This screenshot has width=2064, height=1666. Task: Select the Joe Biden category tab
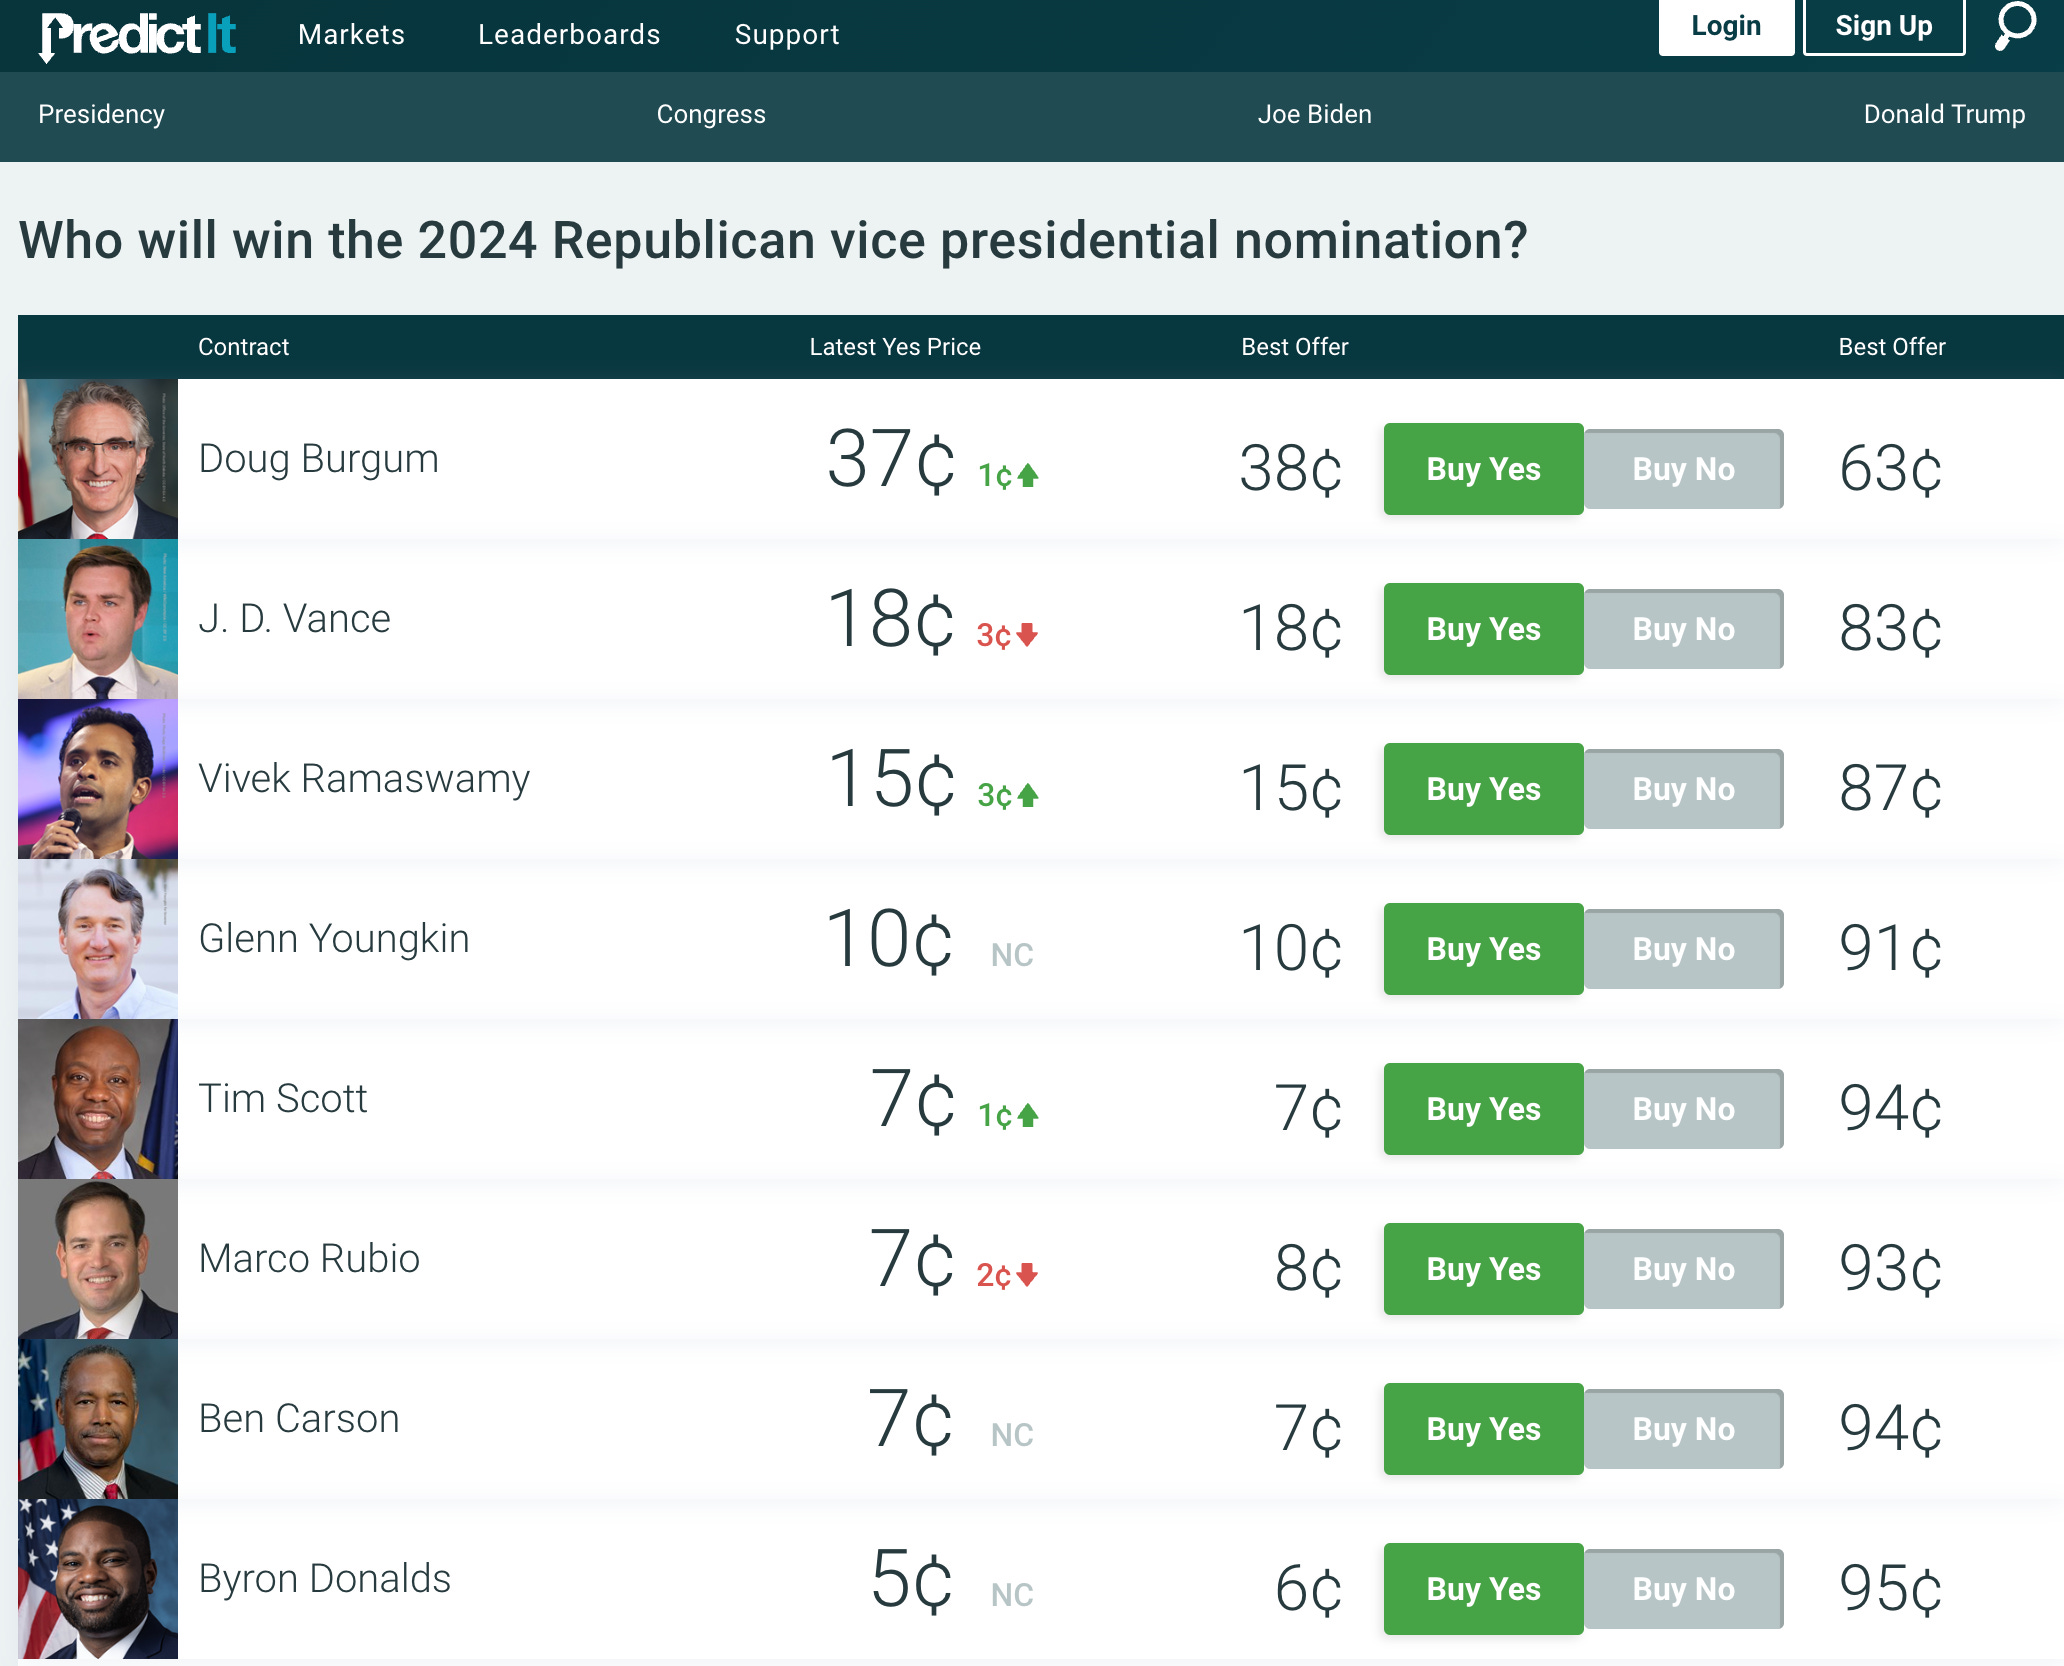click(x=1314, y=114)
